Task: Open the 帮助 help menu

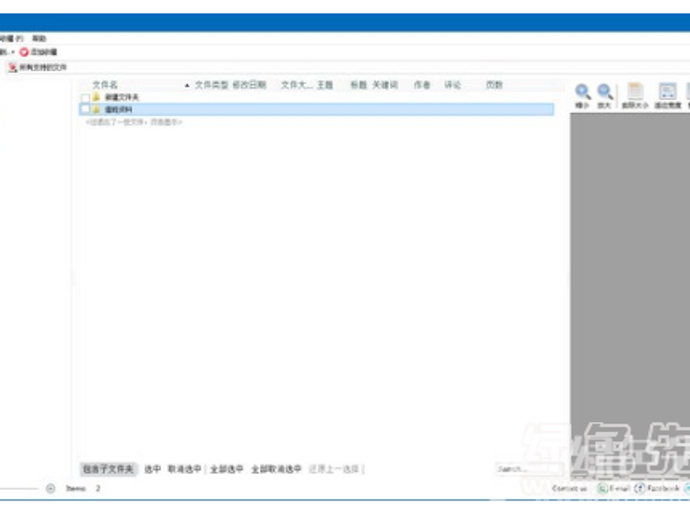Action: point(39,39)
